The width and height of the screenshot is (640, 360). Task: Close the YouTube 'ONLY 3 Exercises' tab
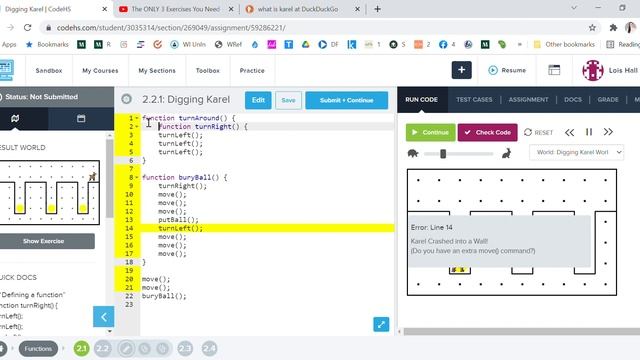pyautogui.click(x=231, y=9)
